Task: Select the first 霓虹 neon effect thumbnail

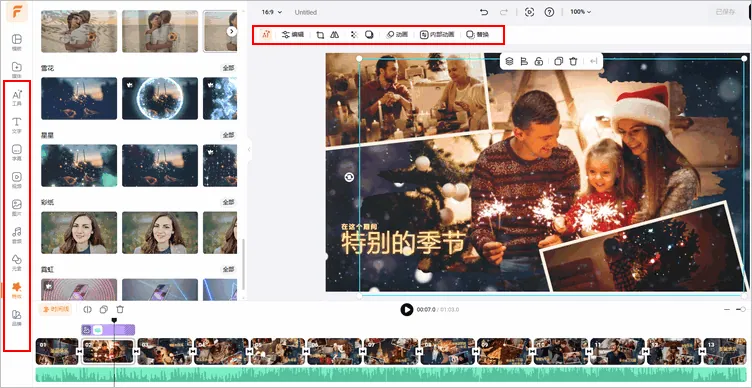Action: [x=79, y=290]
